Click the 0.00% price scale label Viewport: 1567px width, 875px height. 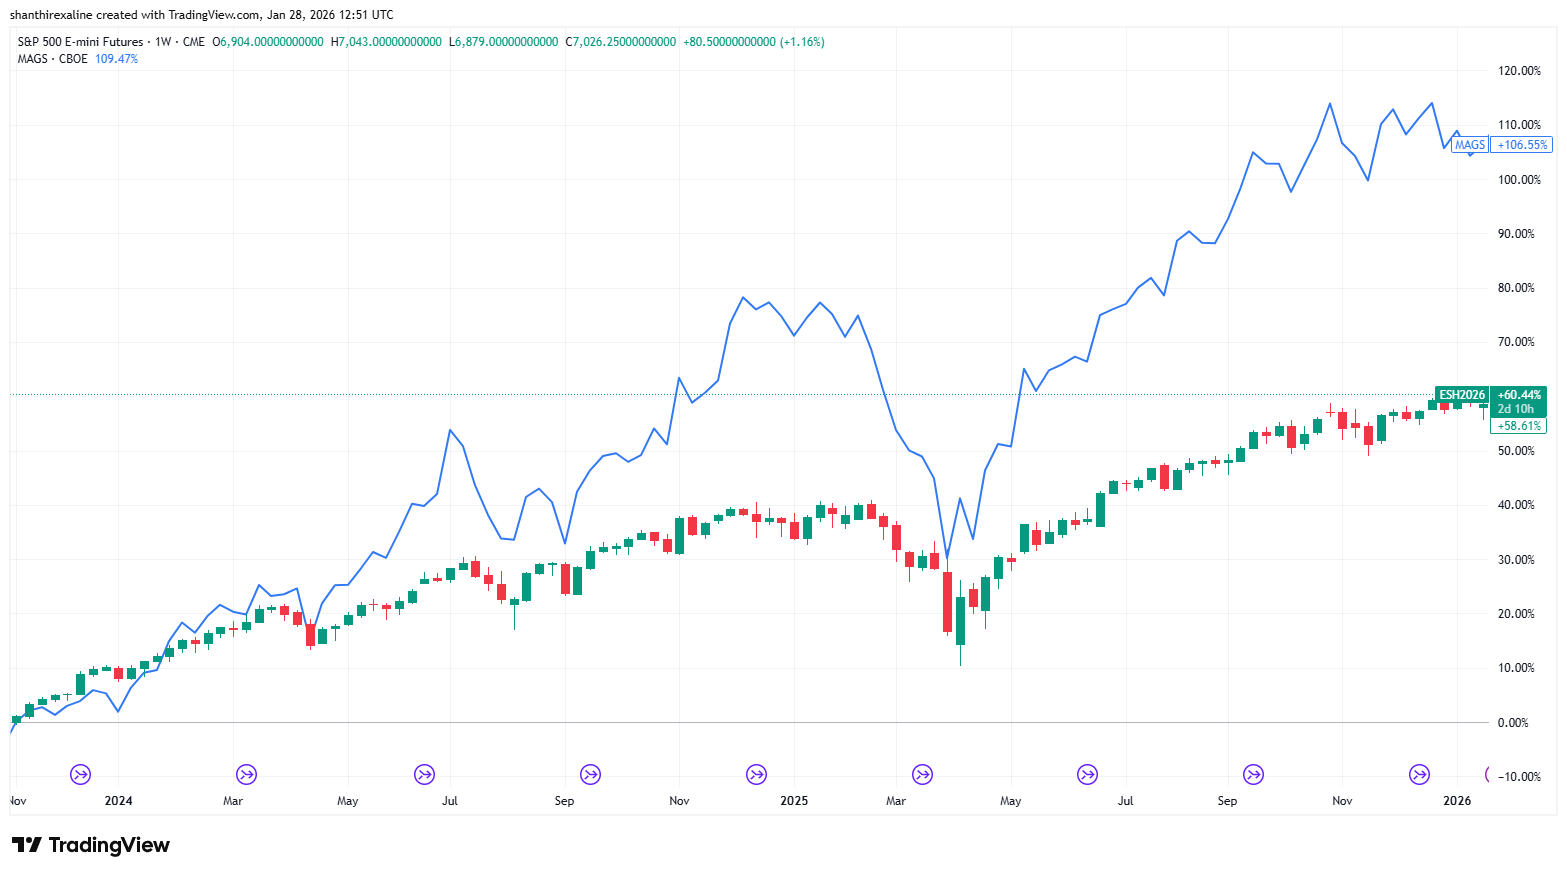[x=1513, y=722]
